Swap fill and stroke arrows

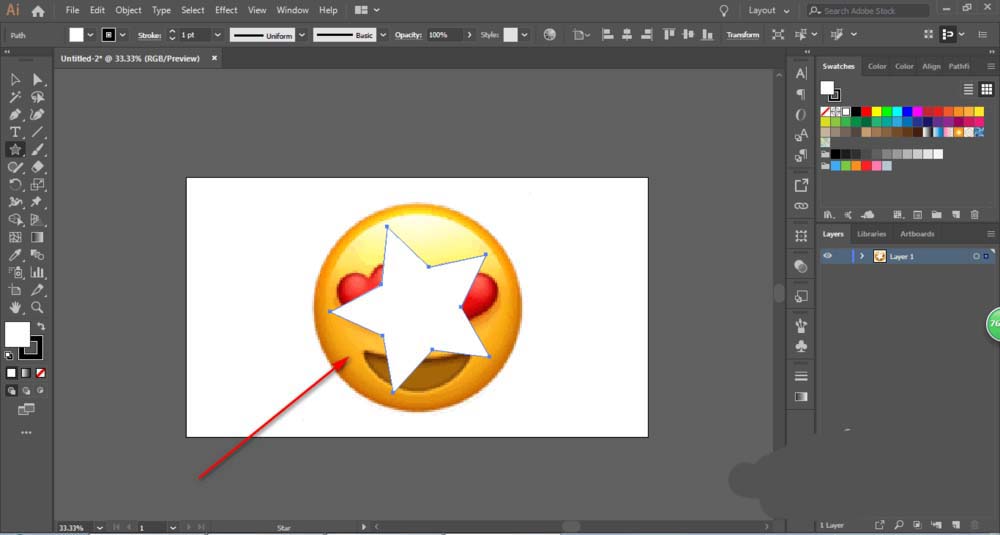tap(41, 326)
